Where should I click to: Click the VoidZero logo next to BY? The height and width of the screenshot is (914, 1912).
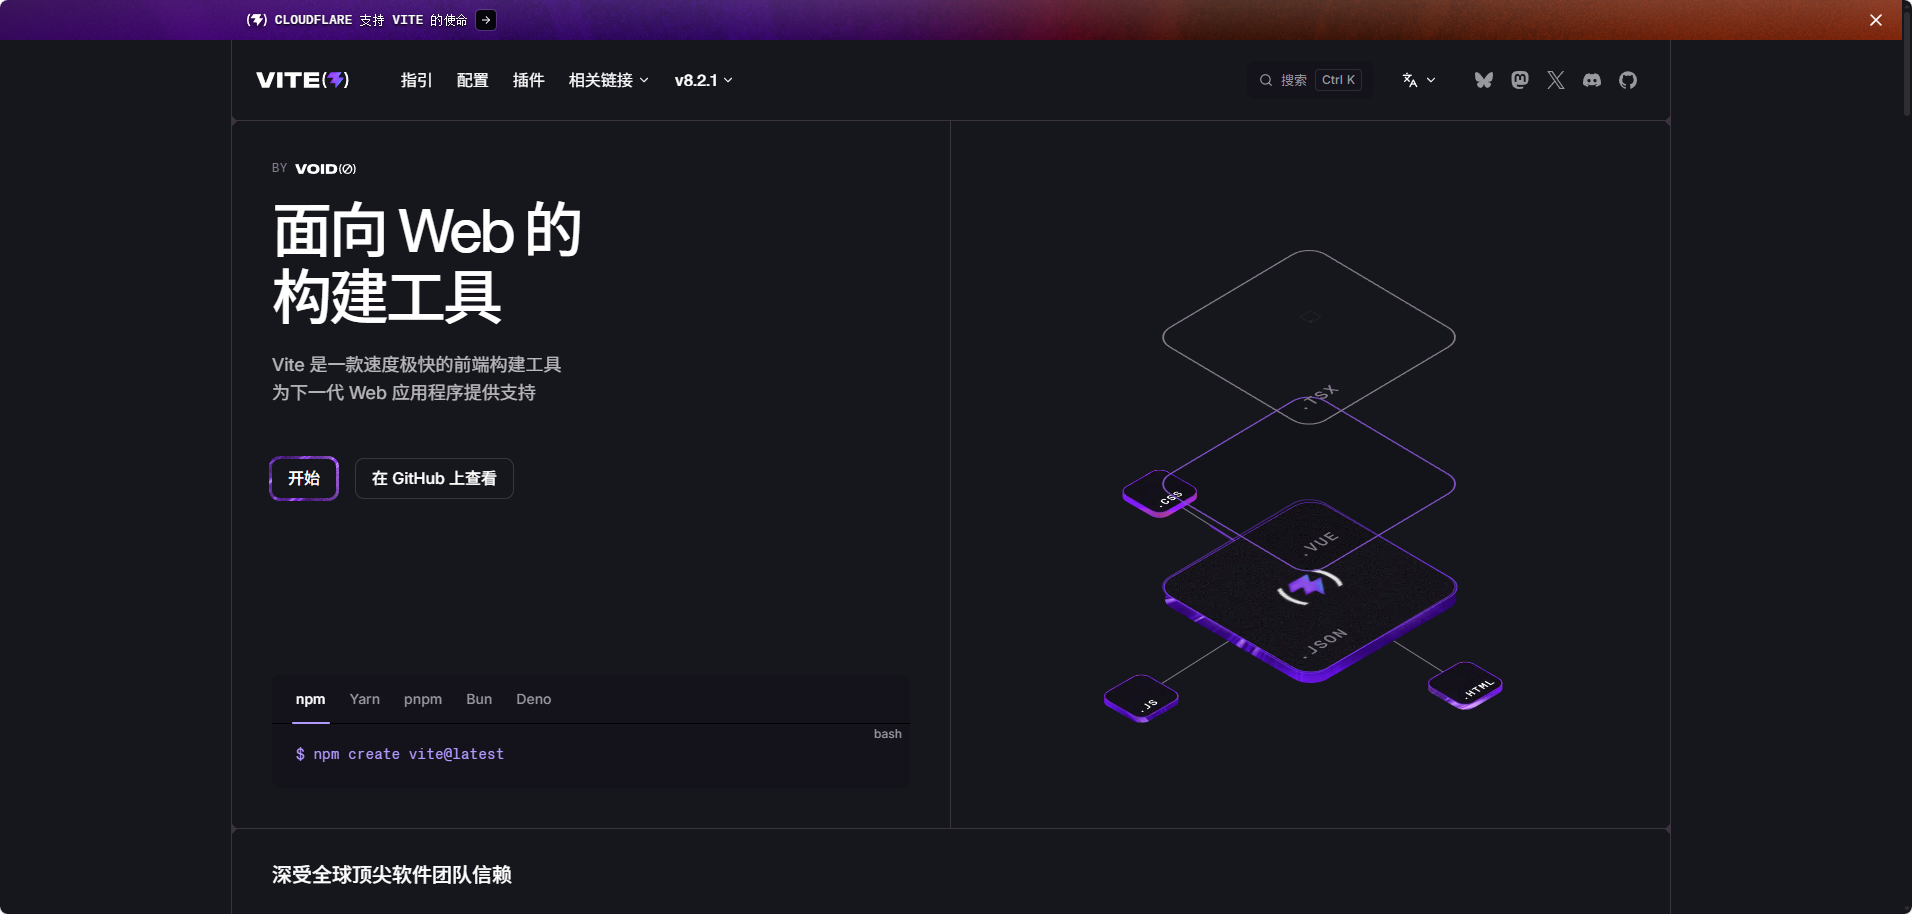325,169
